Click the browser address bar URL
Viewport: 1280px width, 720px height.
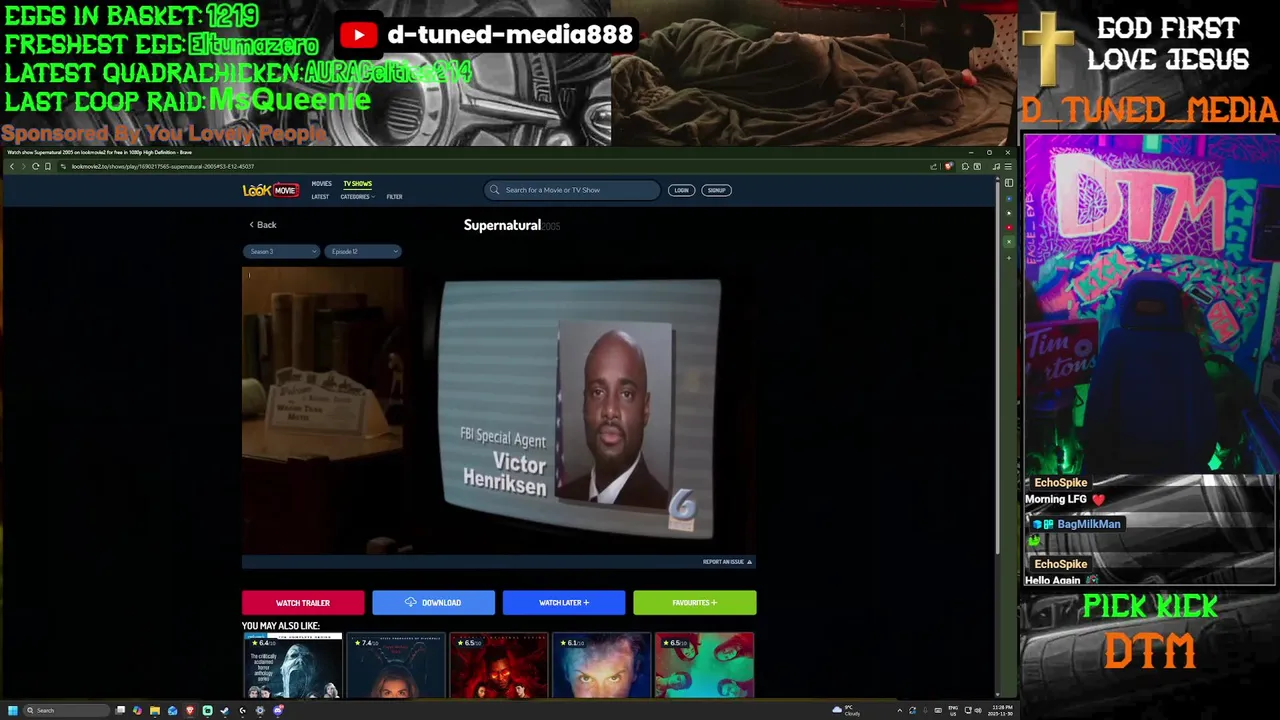click(x=163, y=166)
